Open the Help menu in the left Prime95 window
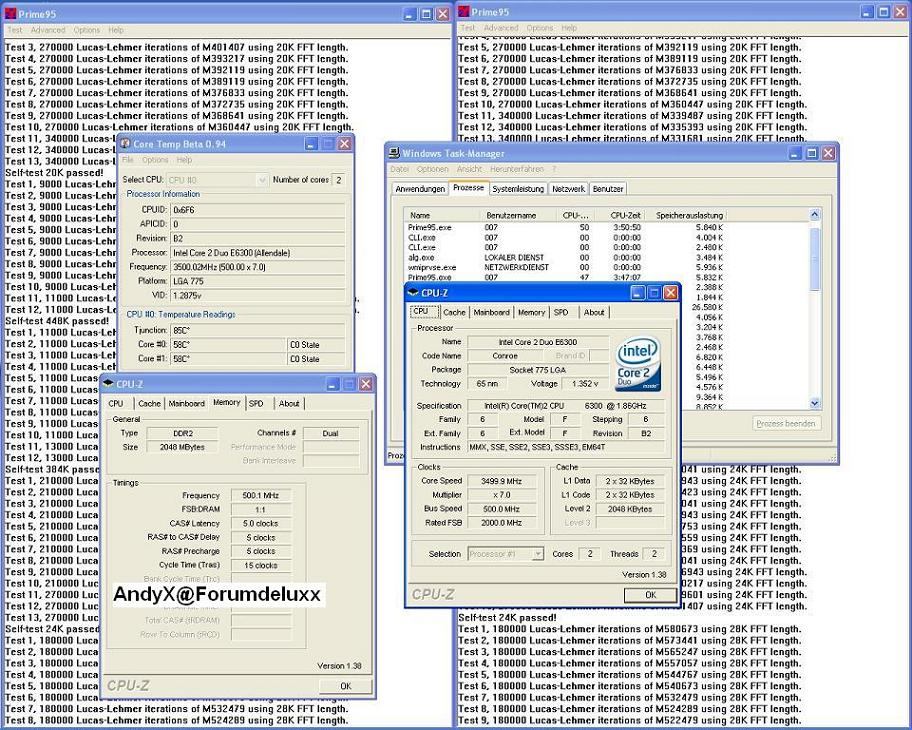This screenshot has width=912, height=730. click(116, 30)
